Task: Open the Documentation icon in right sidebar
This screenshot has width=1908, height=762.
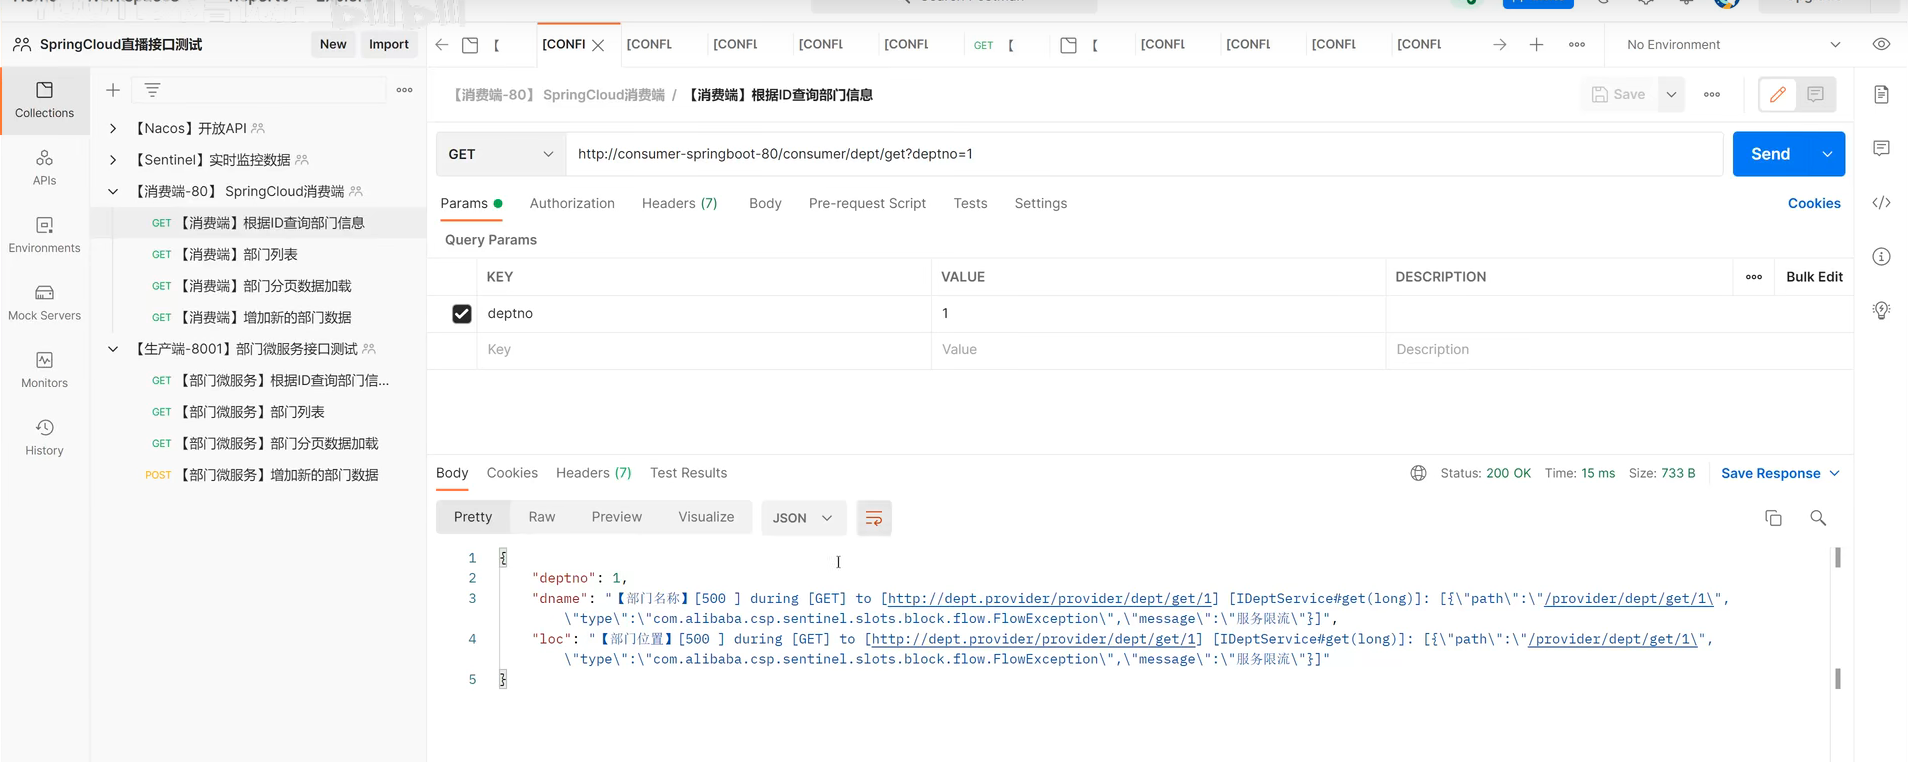Action: point(1881,95)
